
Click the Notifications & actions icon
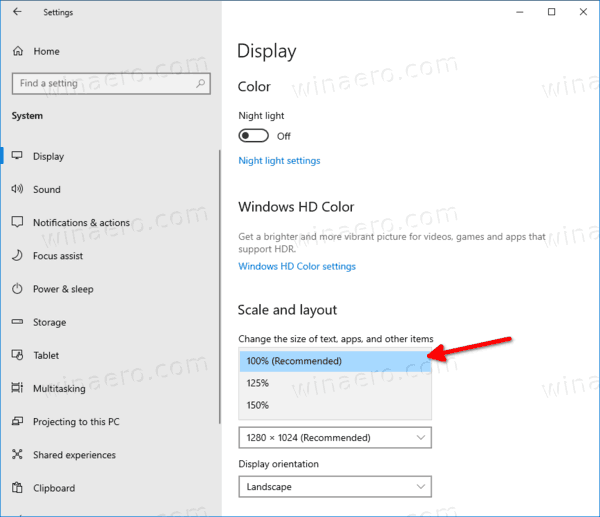(x=17, y=222)
